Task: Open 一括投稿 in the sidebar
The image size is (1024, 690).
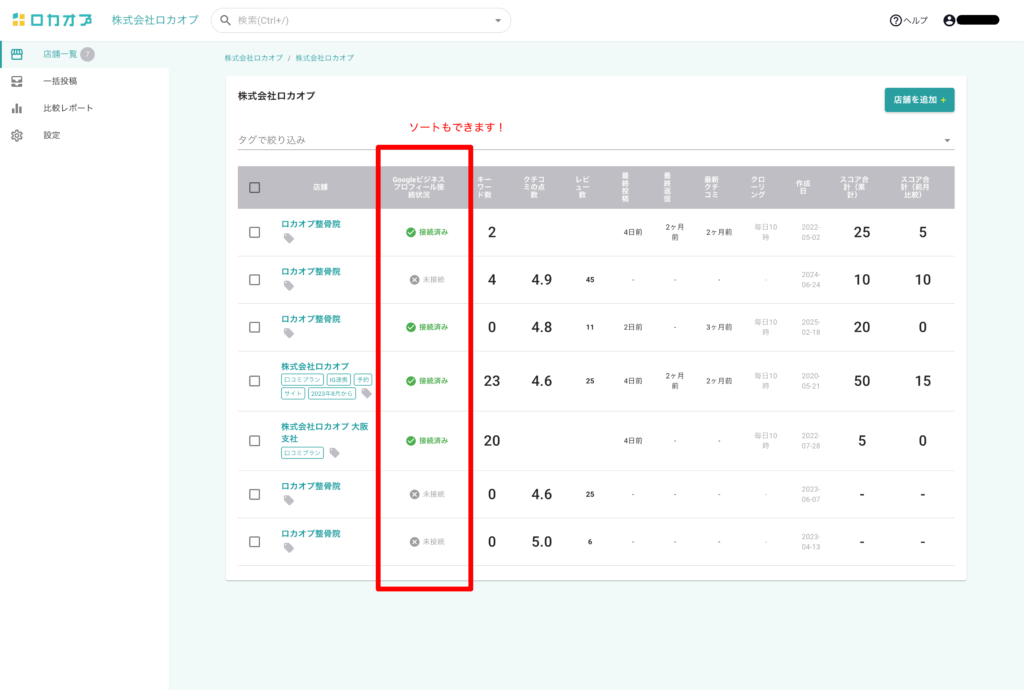Action: [x=84, y=81]
